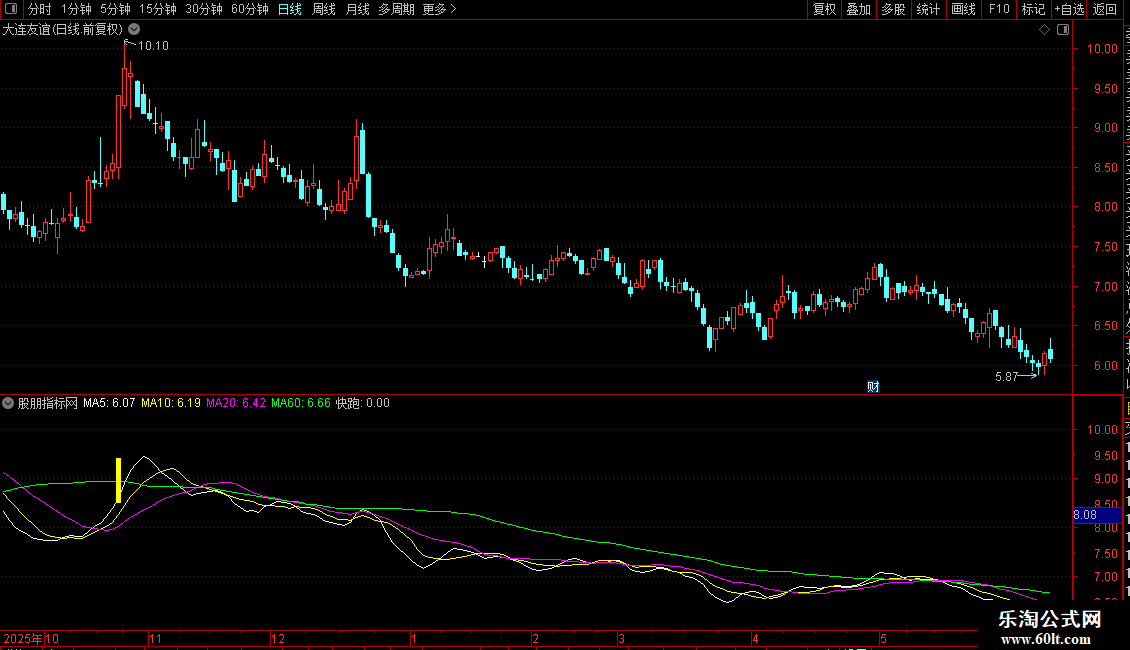The height and width of the screenshot is (650, 1130).
Task: Click month 3 on the date axis
Action: pos(621,638)
